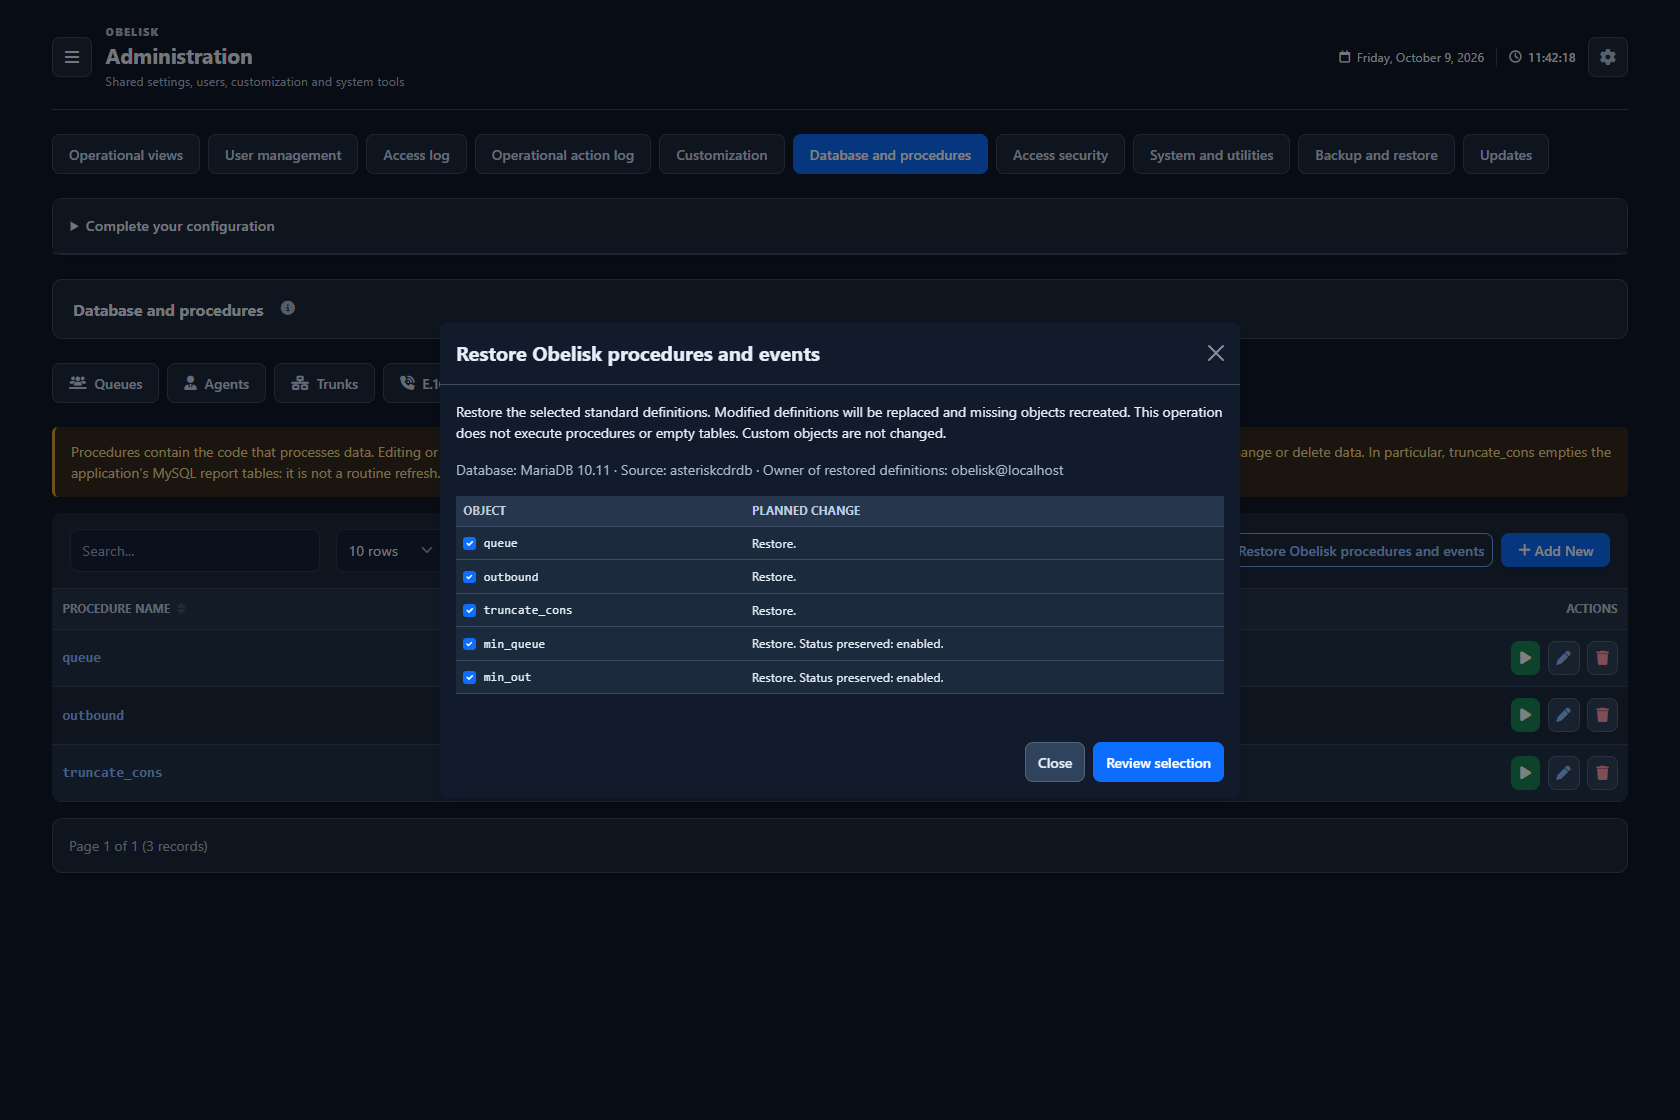Screen dimensions: 1680x1120
Task: Select System and utilities tab
Action: (1211, 155)
